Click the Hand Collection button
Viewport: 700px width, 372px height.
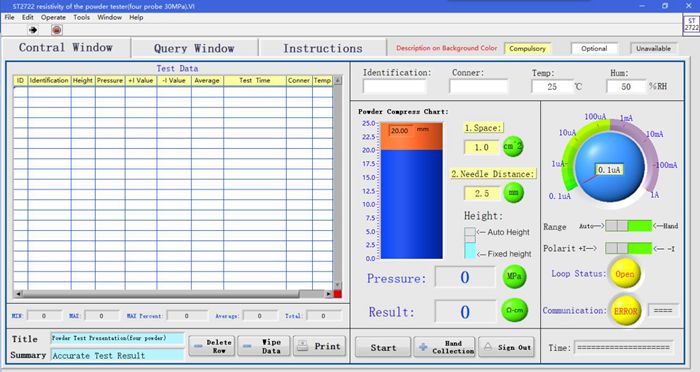click(x=444, y=347)
